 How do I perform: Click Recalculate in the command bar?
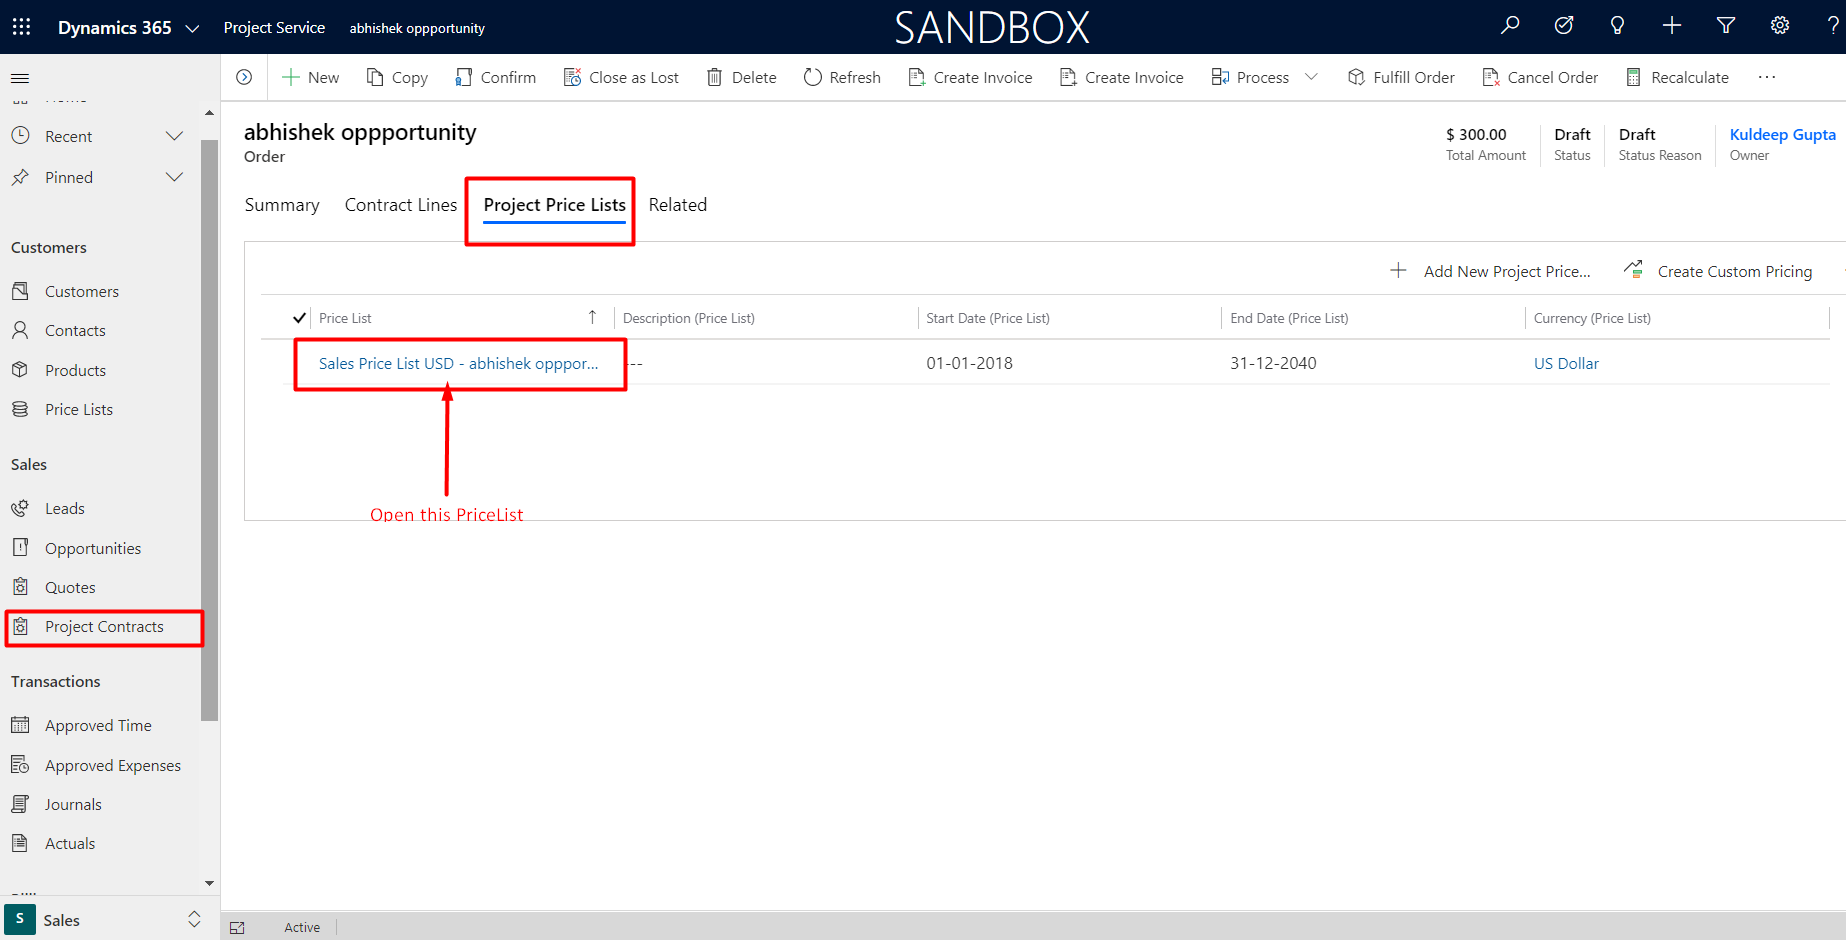point(1677,77)
